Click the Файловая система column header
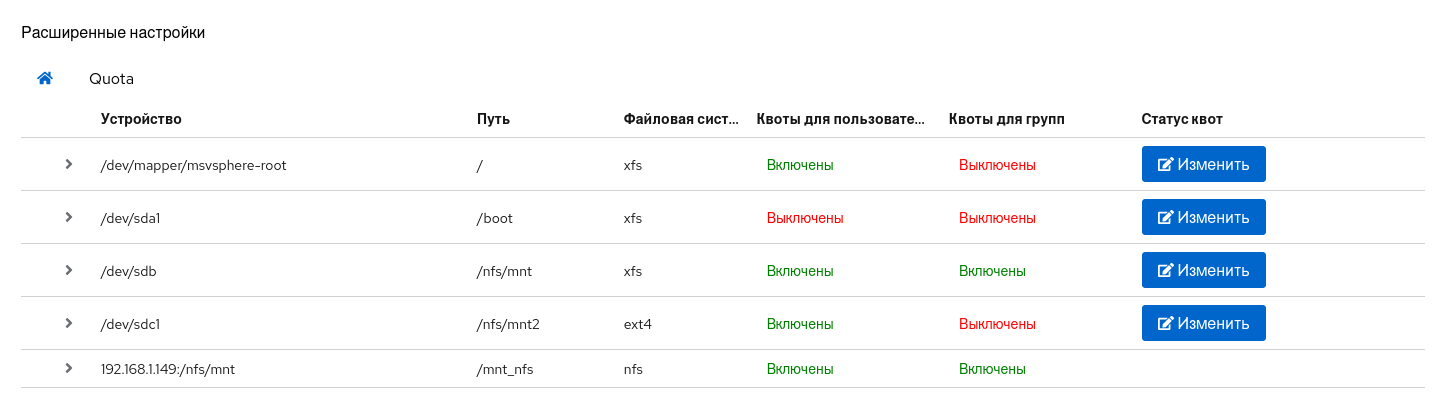1437x405 pixels. pyautogui.click(x=680, y=119)
